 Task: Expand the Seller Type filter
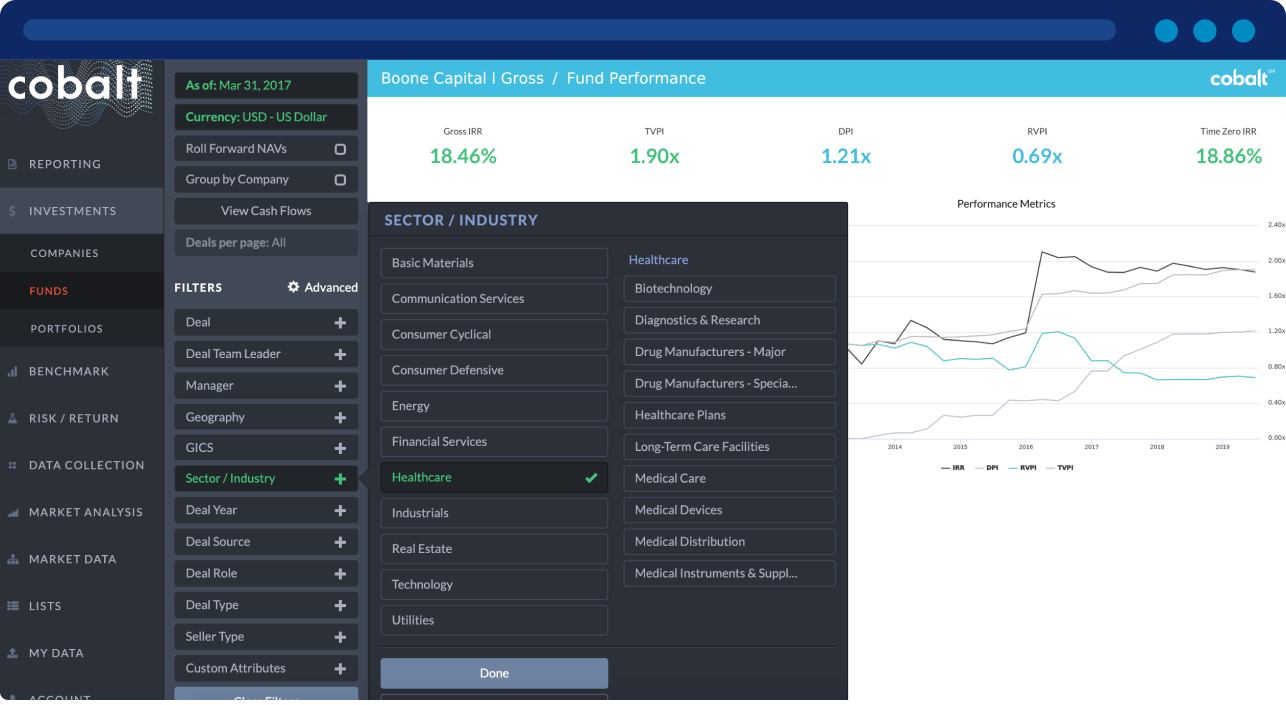[340, 637]
